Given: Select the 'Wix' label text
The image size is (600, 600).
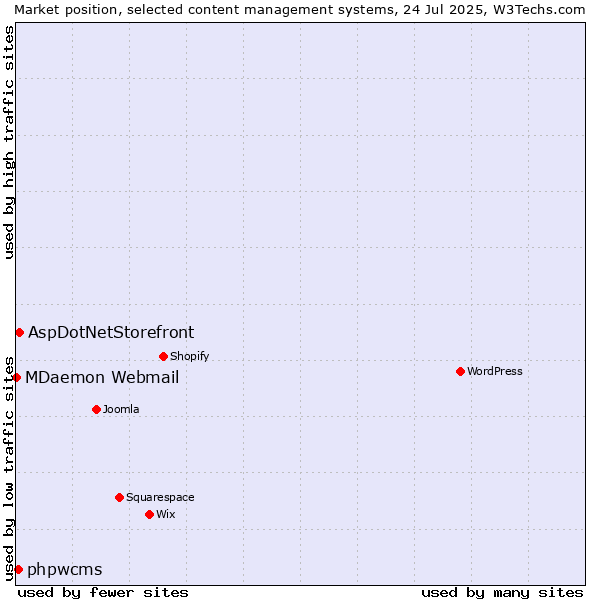Looking at the screenshot, I should [x=166, y=514].
